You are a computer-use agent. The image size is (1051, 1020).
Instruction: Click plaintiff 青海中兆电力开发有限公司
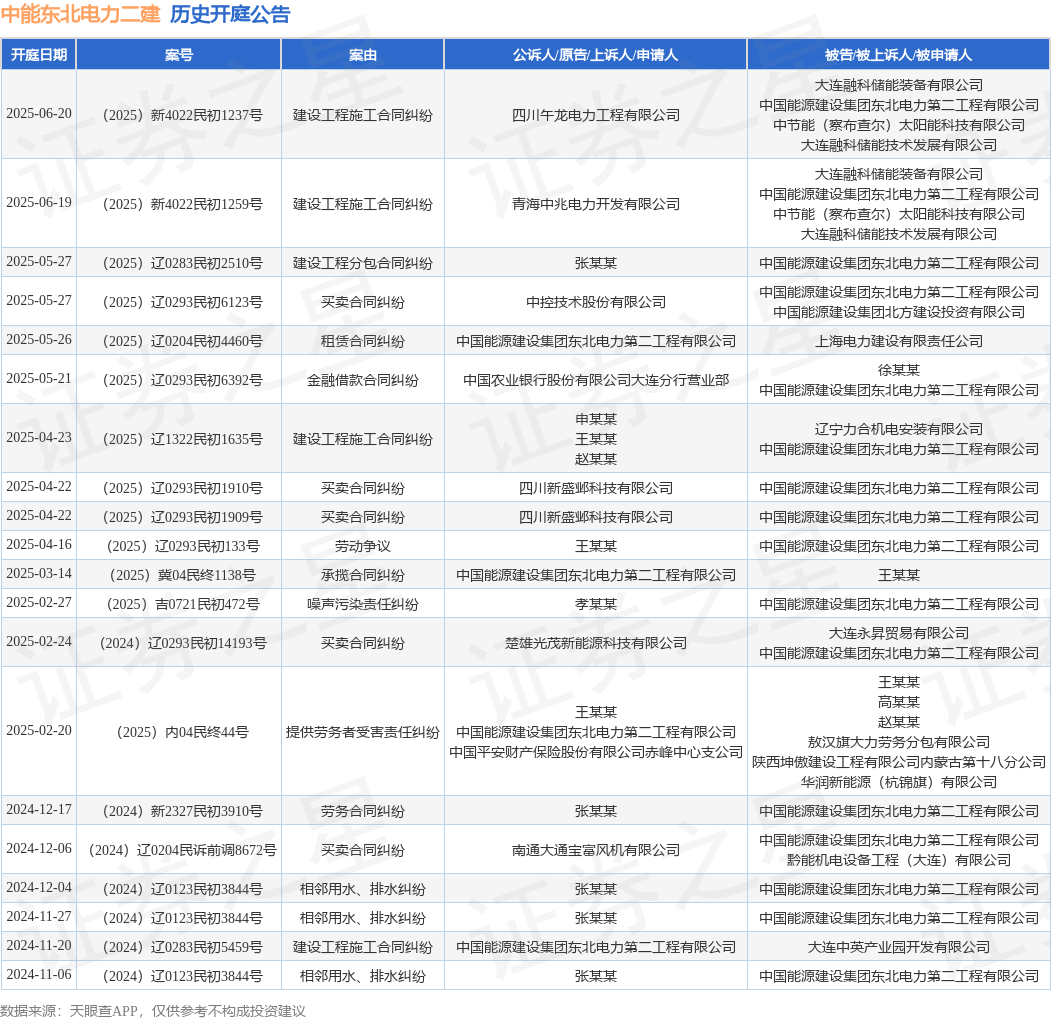click(x=595, y=204)
